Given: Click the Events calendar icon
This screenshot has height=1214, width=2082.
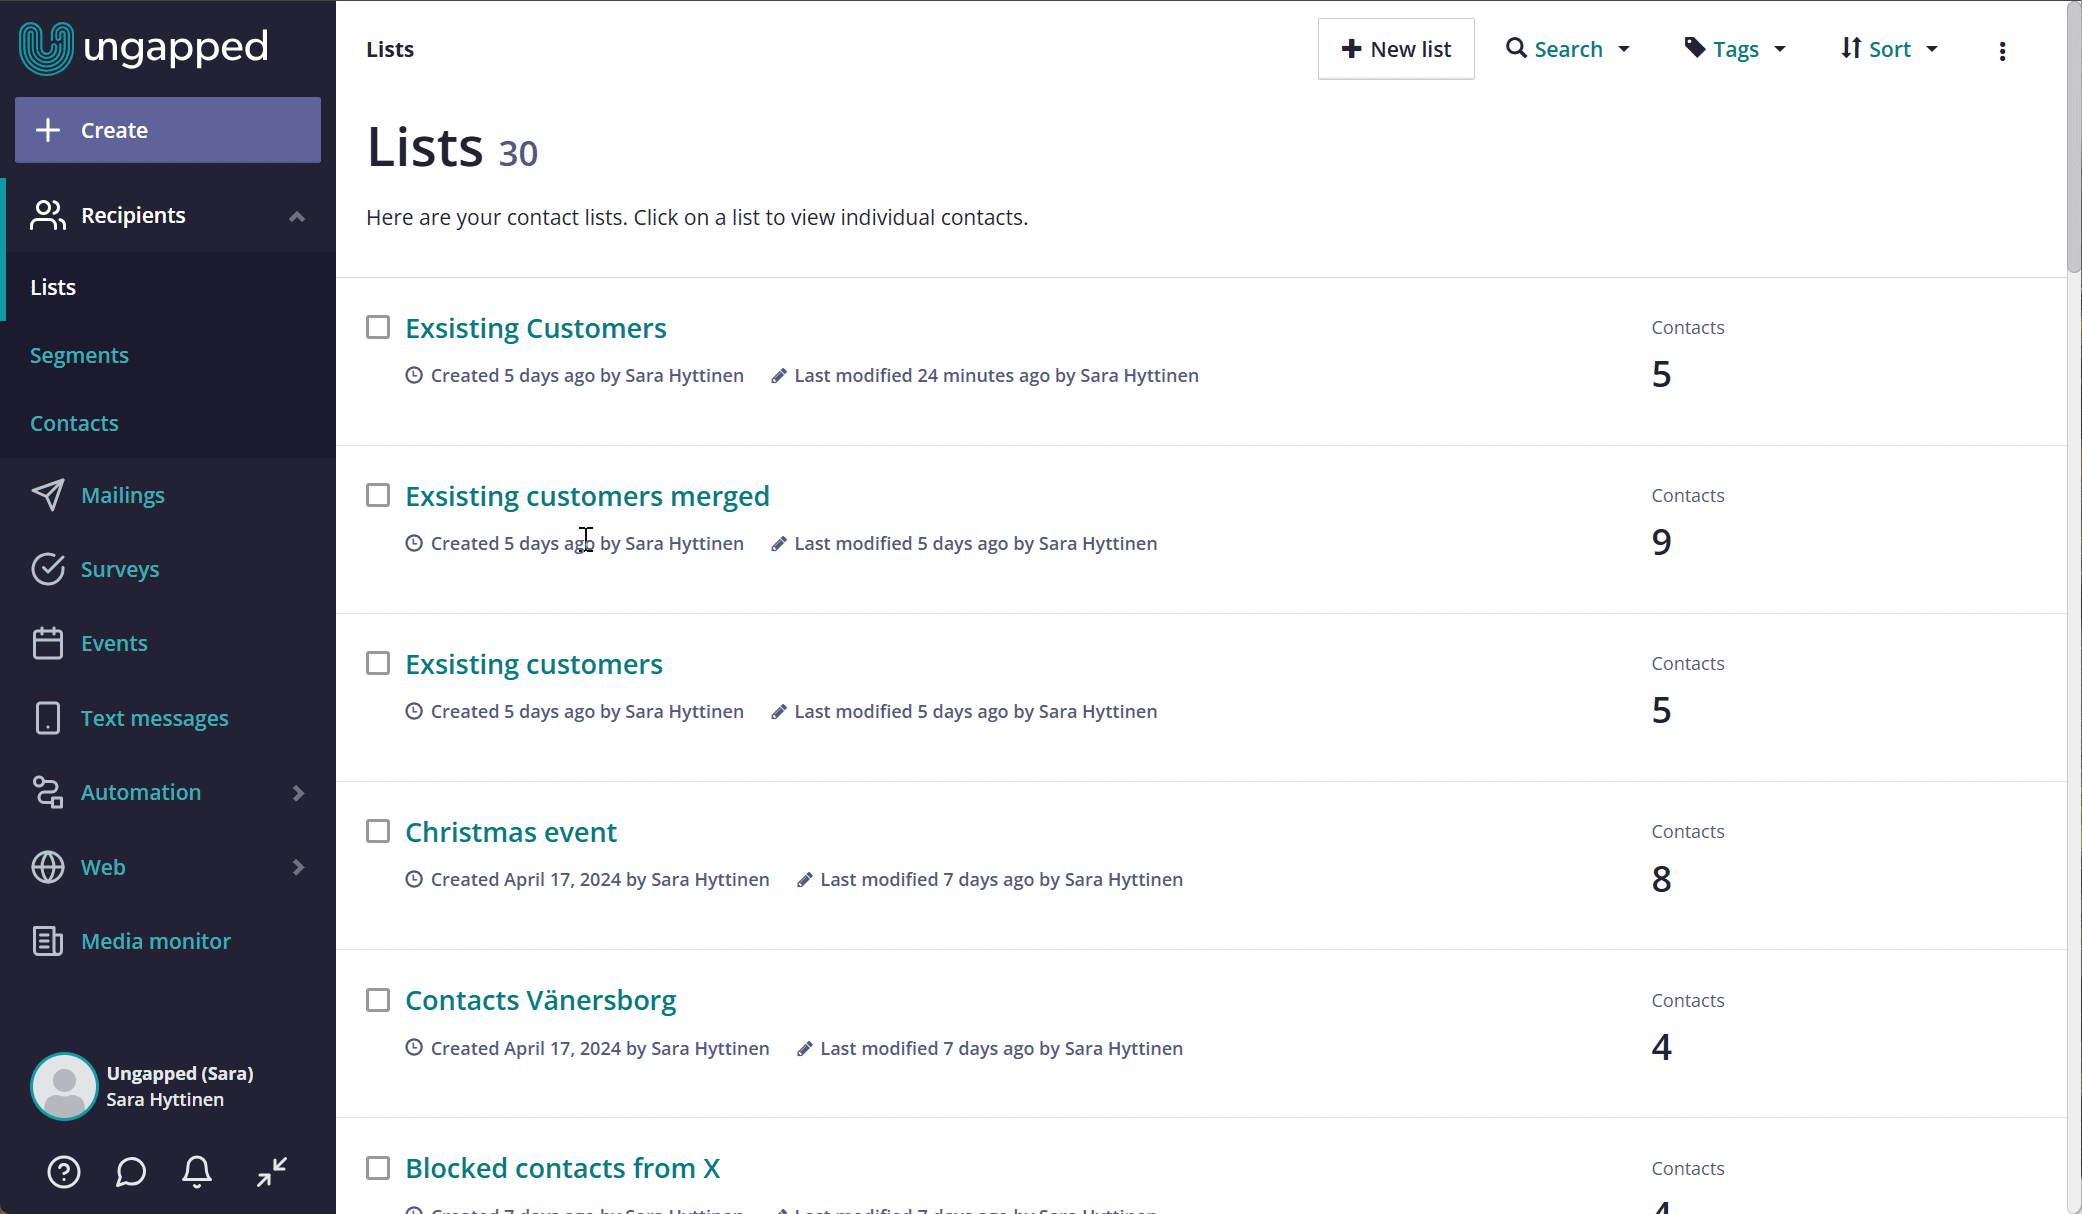Looking at the screenshot, I should tap(48, 643).
